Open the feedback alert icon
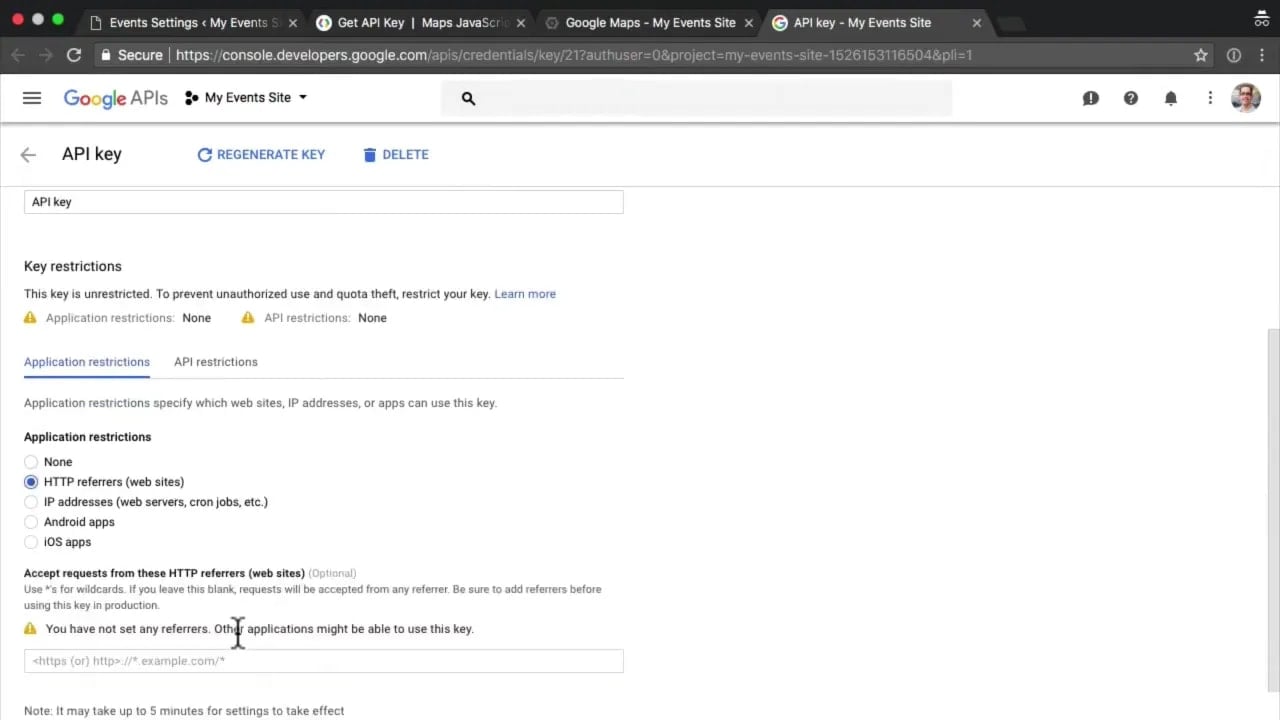The width and height of the screenshot is (1280, 720). 1091,98
